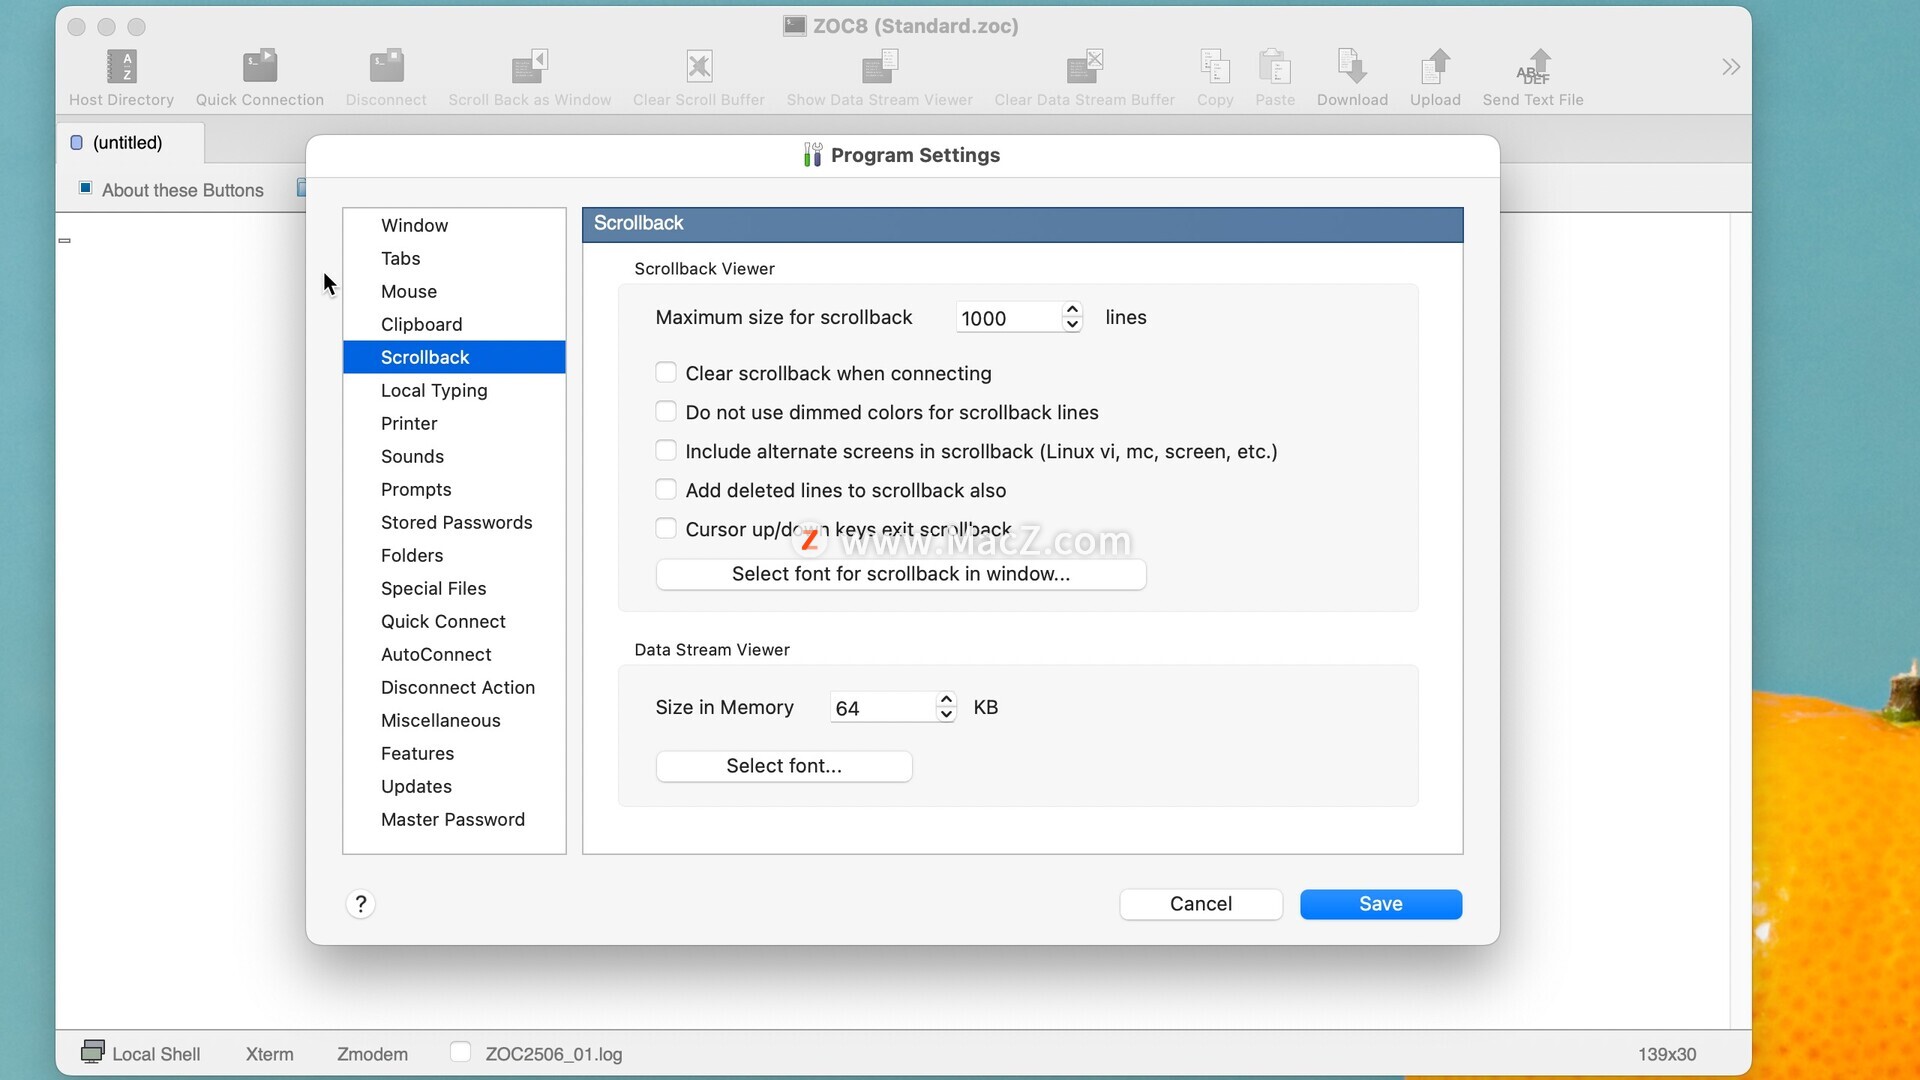This screenshot has height=1080, width=1920.
Task: Toggle Do not use dimmed colors checkbox
Action: (666, 412)
